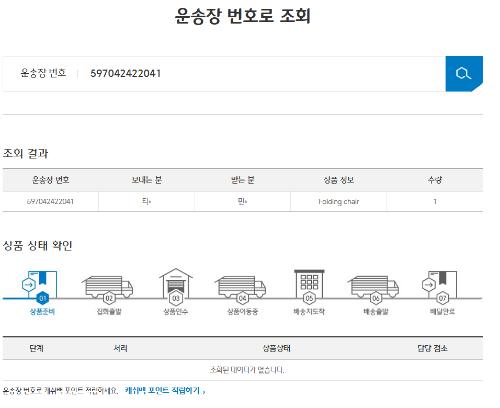500x408 pixels.
Task: Select step 01 product preparation box icon
Action: 39,285
